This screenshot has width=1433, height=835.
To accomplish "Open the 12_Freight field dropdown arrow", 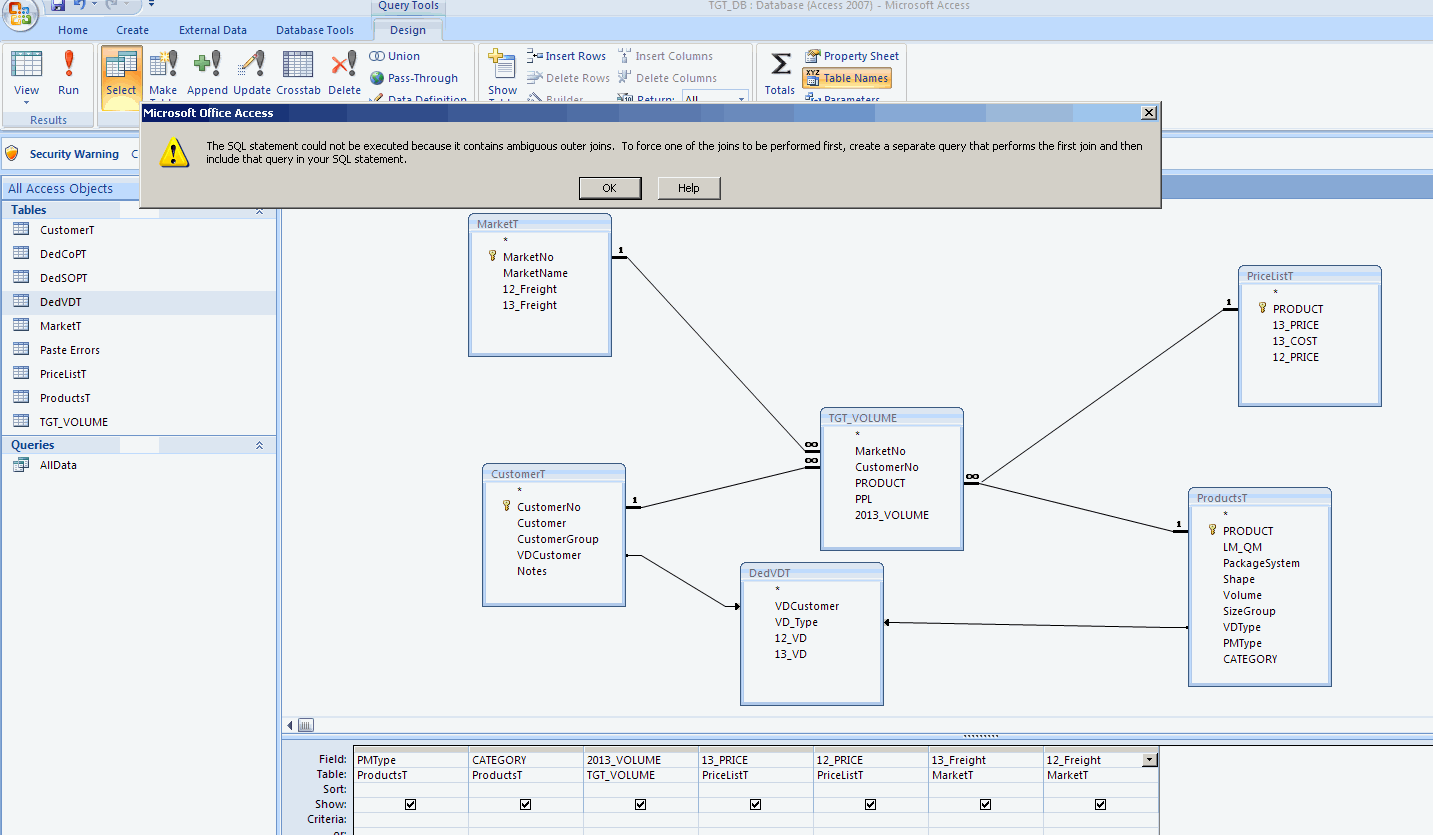I will coord(1150,760).
